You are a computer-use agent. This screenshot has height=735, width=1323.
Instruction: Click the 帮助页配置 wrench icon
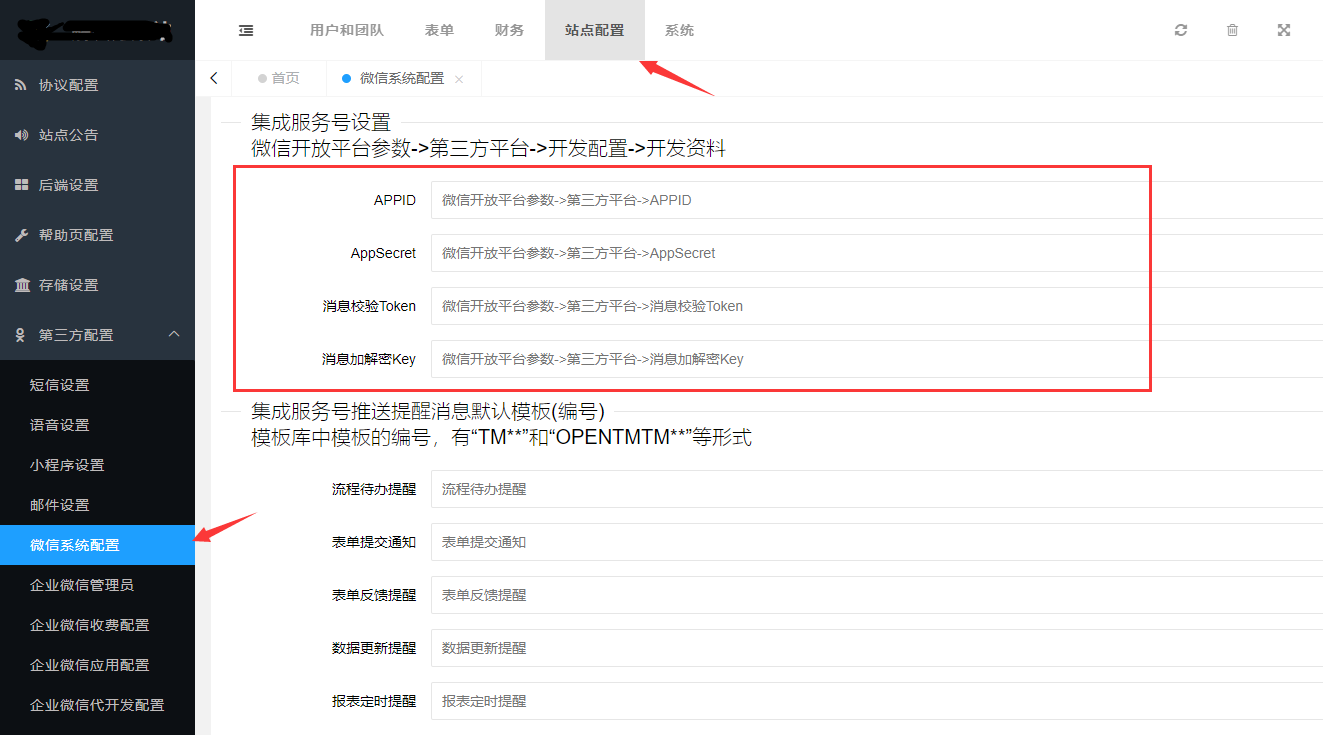(21, 236)
